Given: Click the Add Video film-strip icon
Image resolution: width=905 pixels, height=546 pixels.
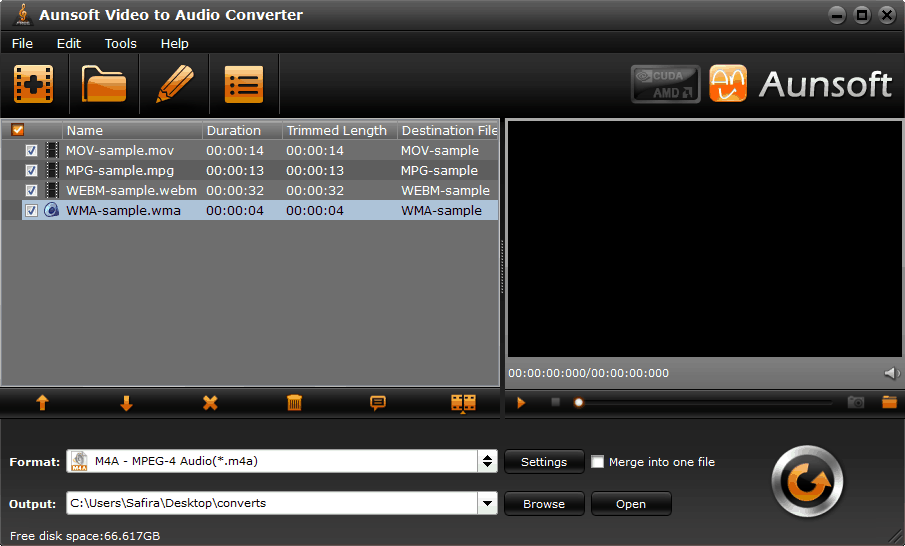Looking at the screenshot, I should click(x=33, y=84).
